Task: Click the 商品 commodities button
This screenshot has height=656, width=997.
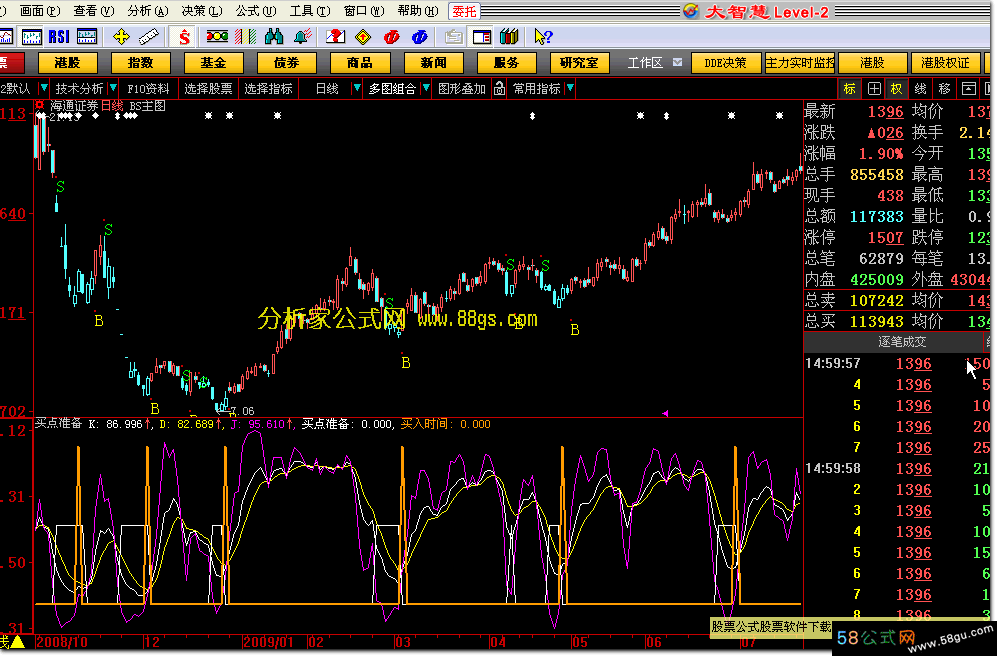Action: coord(360,63)
